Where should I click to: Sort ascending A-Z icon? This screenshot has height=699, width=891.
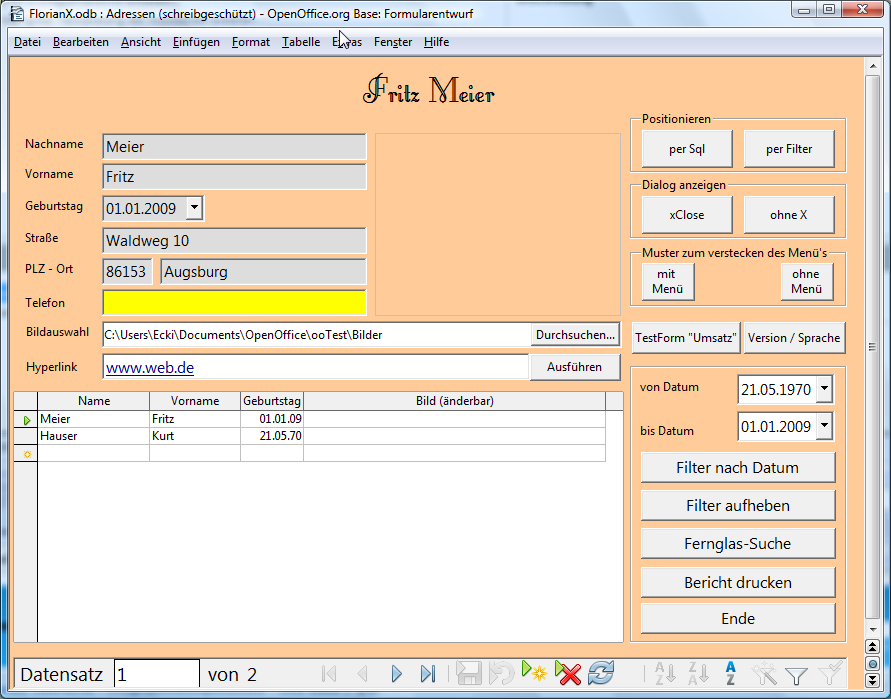[665, 673]
